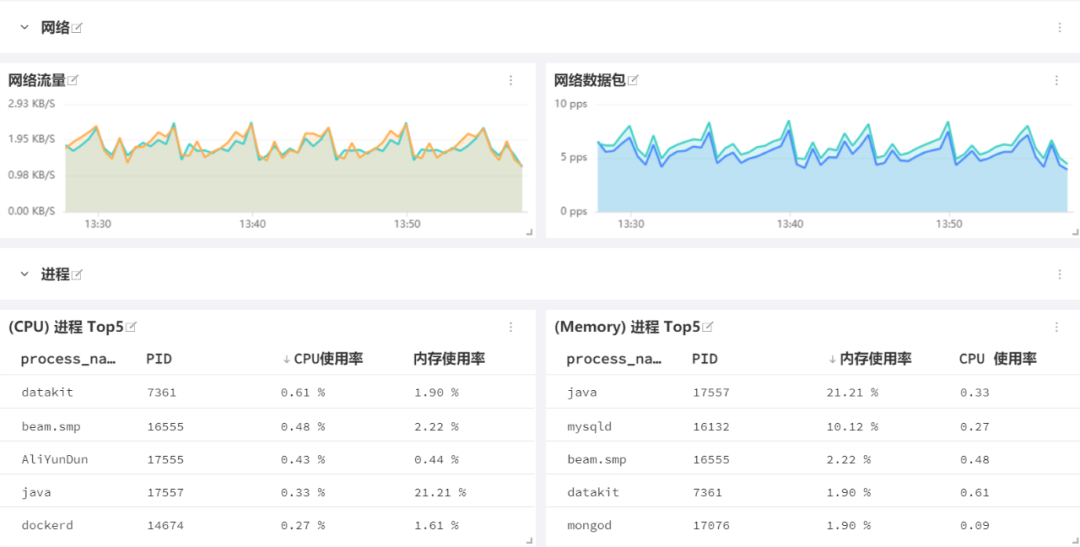The height and width of the screenshot is (547, 1080).
Task: Select datakit row in Memory Top5 table
Action: [x=813, y=493]
